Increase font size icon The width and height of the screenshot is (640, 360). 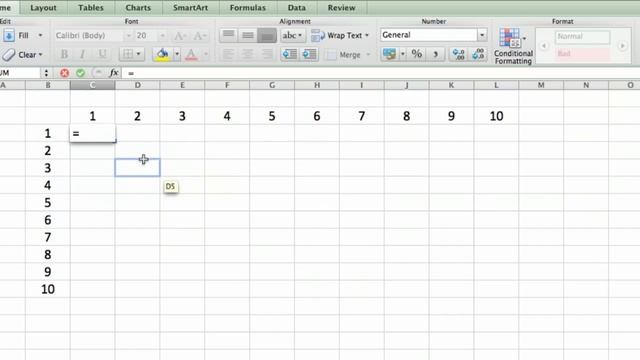click(180, 36)
